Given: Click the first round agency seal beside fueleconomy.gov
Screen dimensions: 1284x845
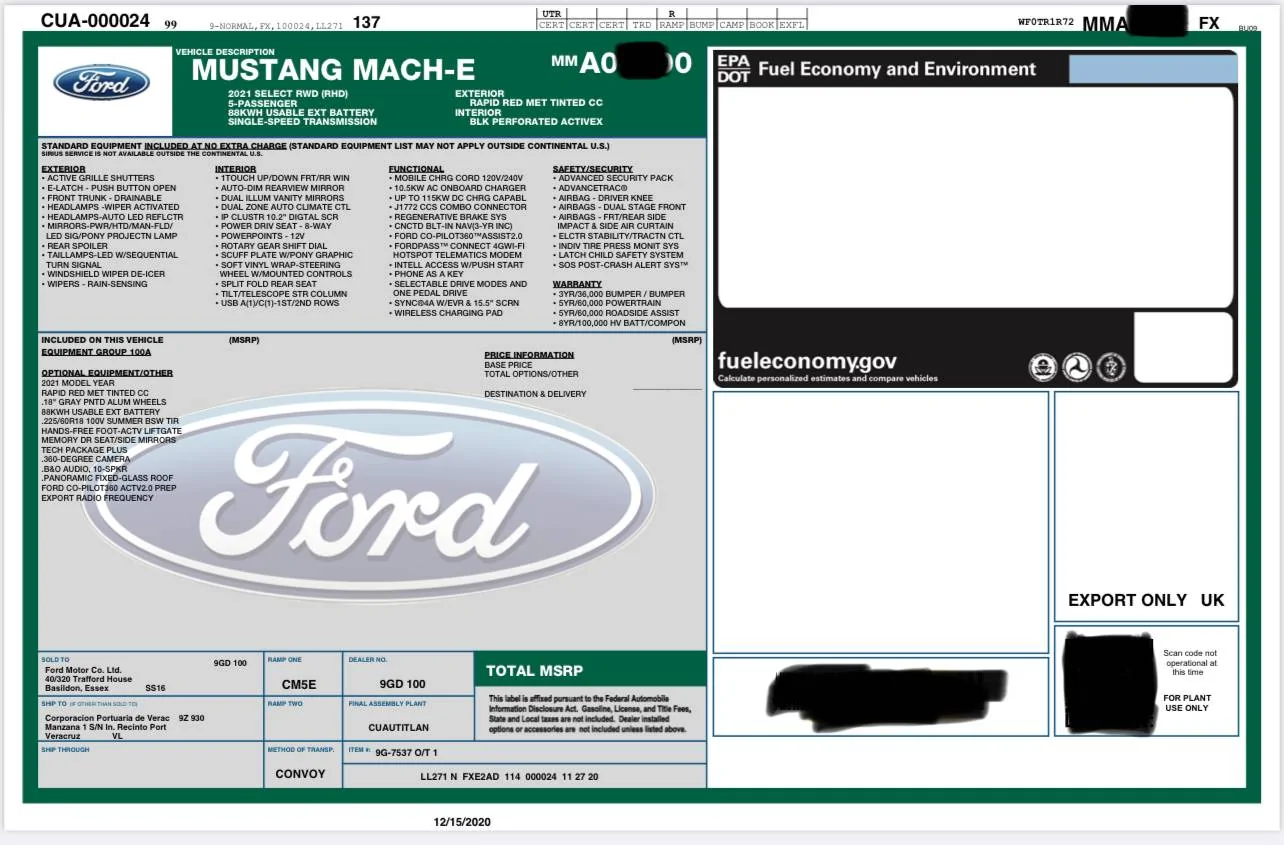Looking at the screenshot, I should (x=1043, y=368).
